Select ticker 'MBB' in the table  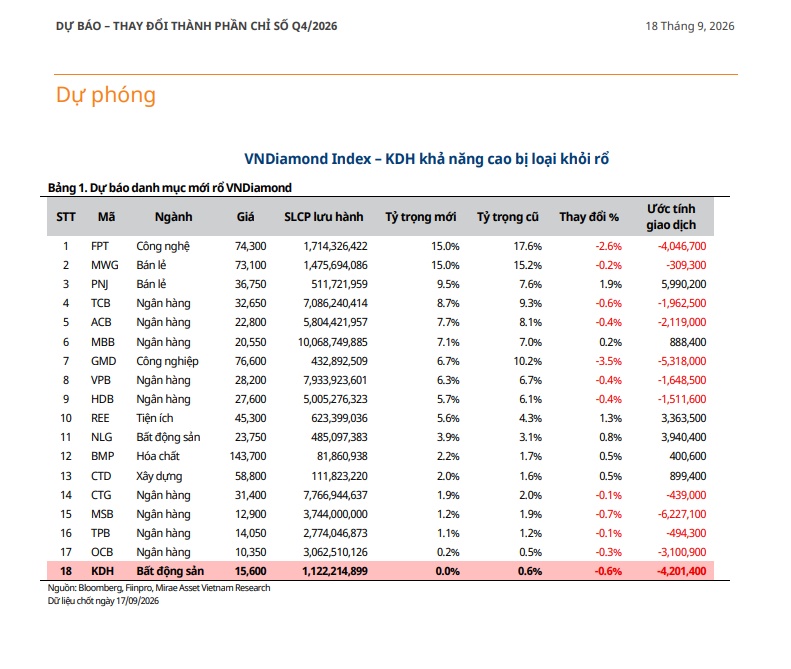[102, 342]
